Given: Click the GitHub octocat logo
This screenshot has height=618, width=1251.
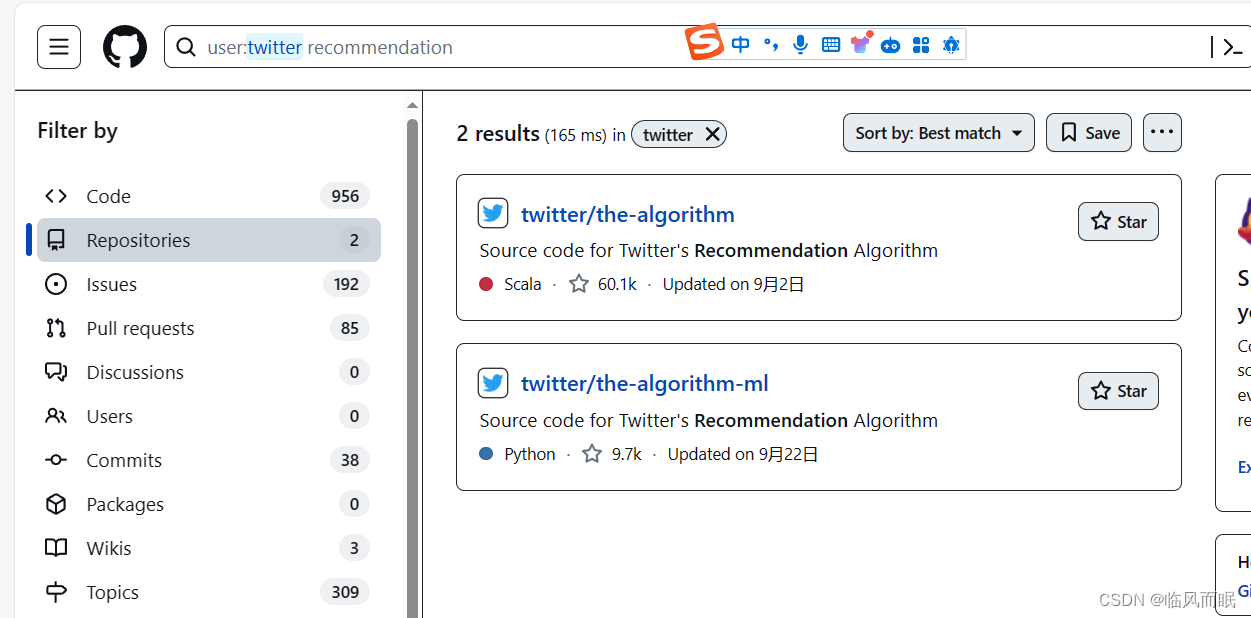Looking at the screenshot, I should pos(125,47).
